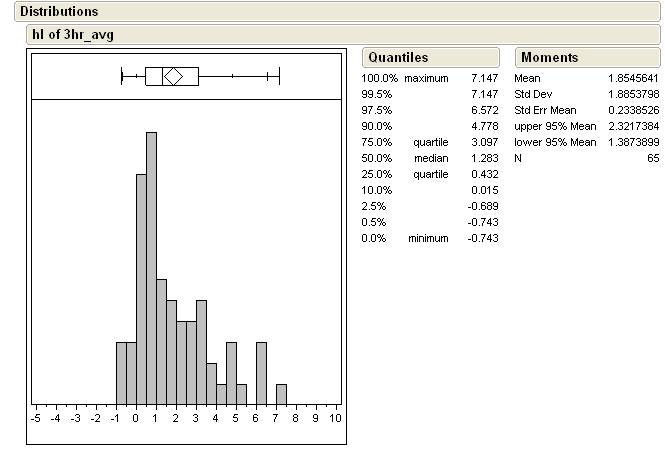Click the Mean value 1.8545641
Screen dimensions: 665x452
click(x=633, y=78)
